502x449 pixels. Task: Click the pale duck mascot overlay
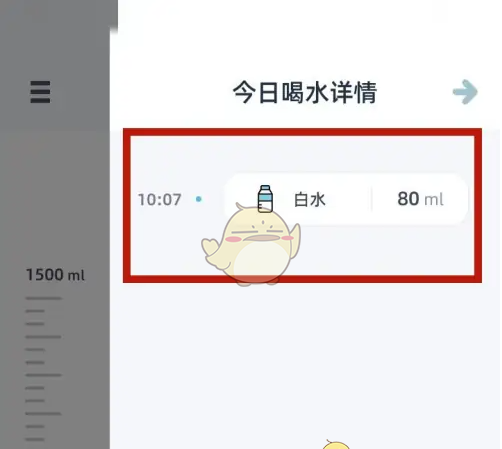click(252, 244)
